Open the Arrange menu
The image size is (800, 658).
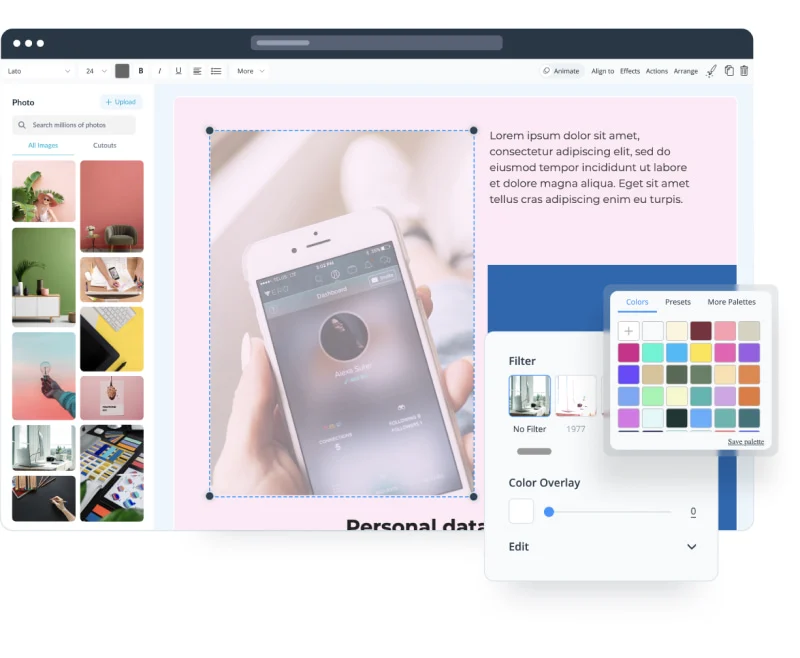tap(685, 71)
